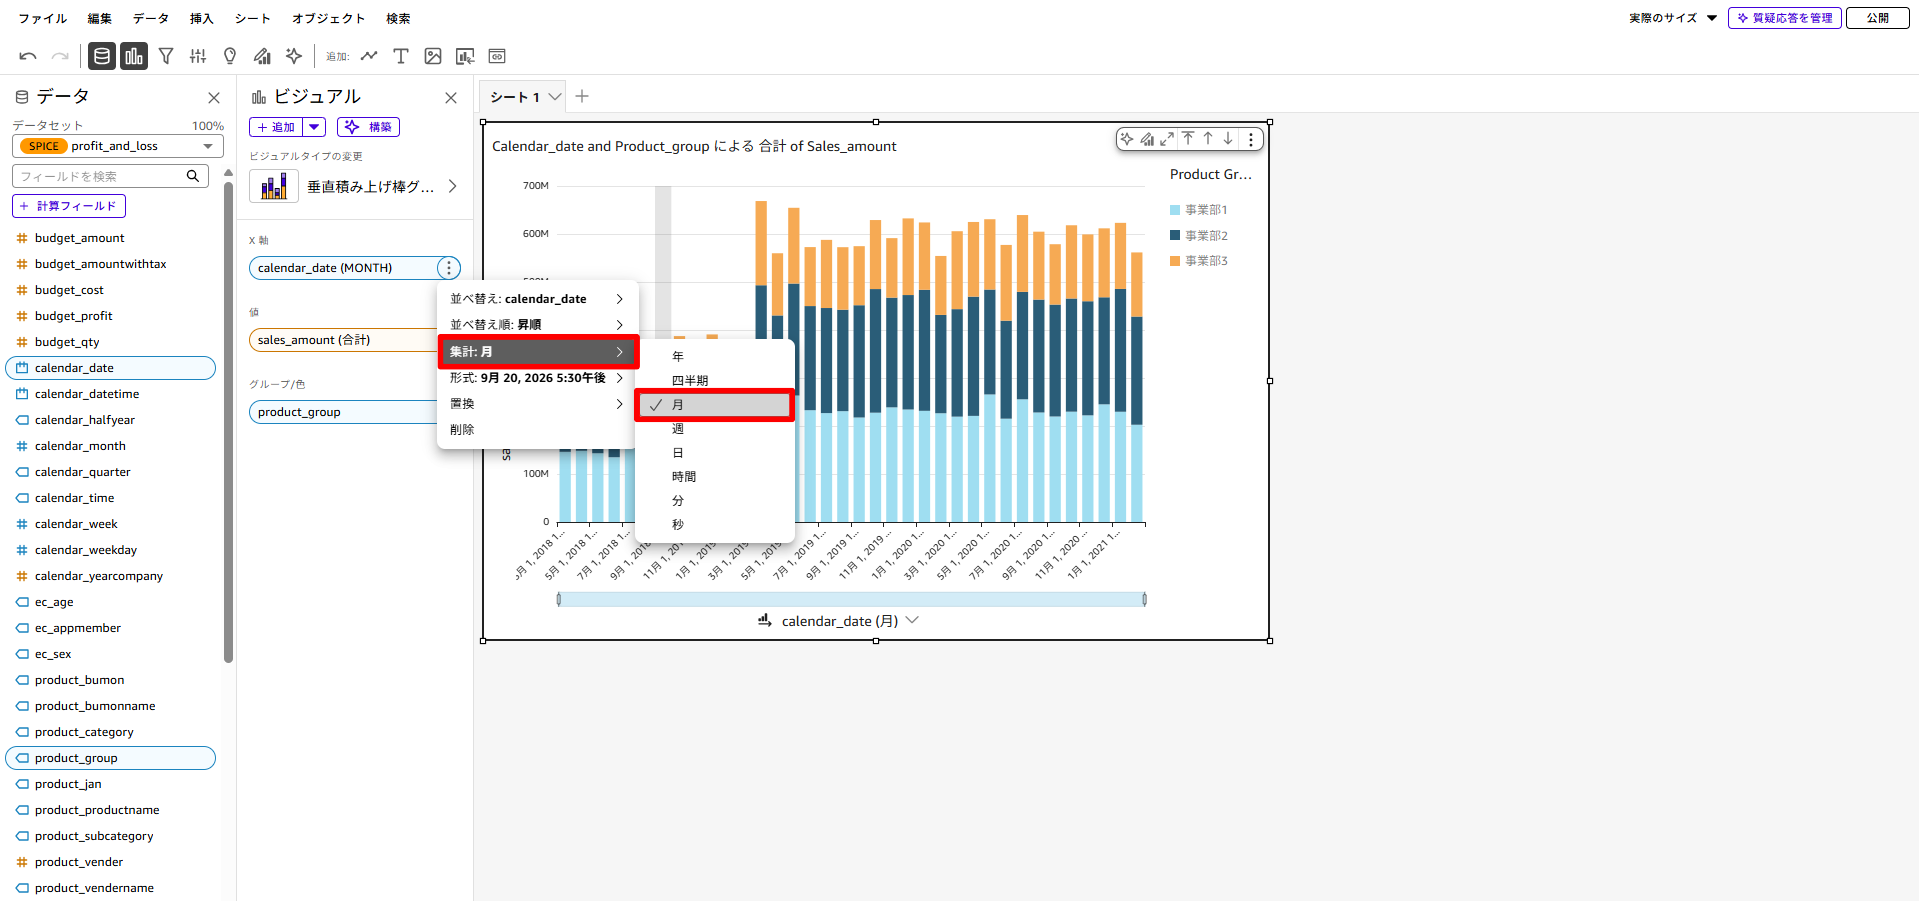Viewport: 1919px width, 901px height.
Task: Open the parameters sliders icon
Action: [198, 56]
